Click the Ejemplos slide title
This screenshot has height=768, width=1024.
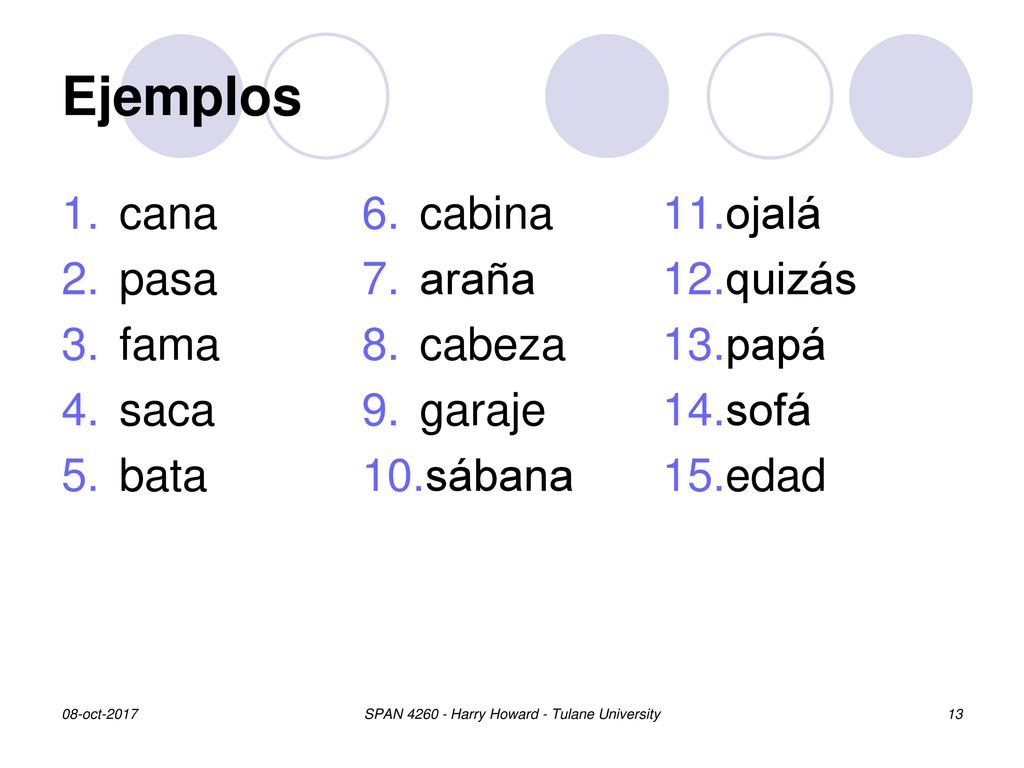[x=182, y=98]
